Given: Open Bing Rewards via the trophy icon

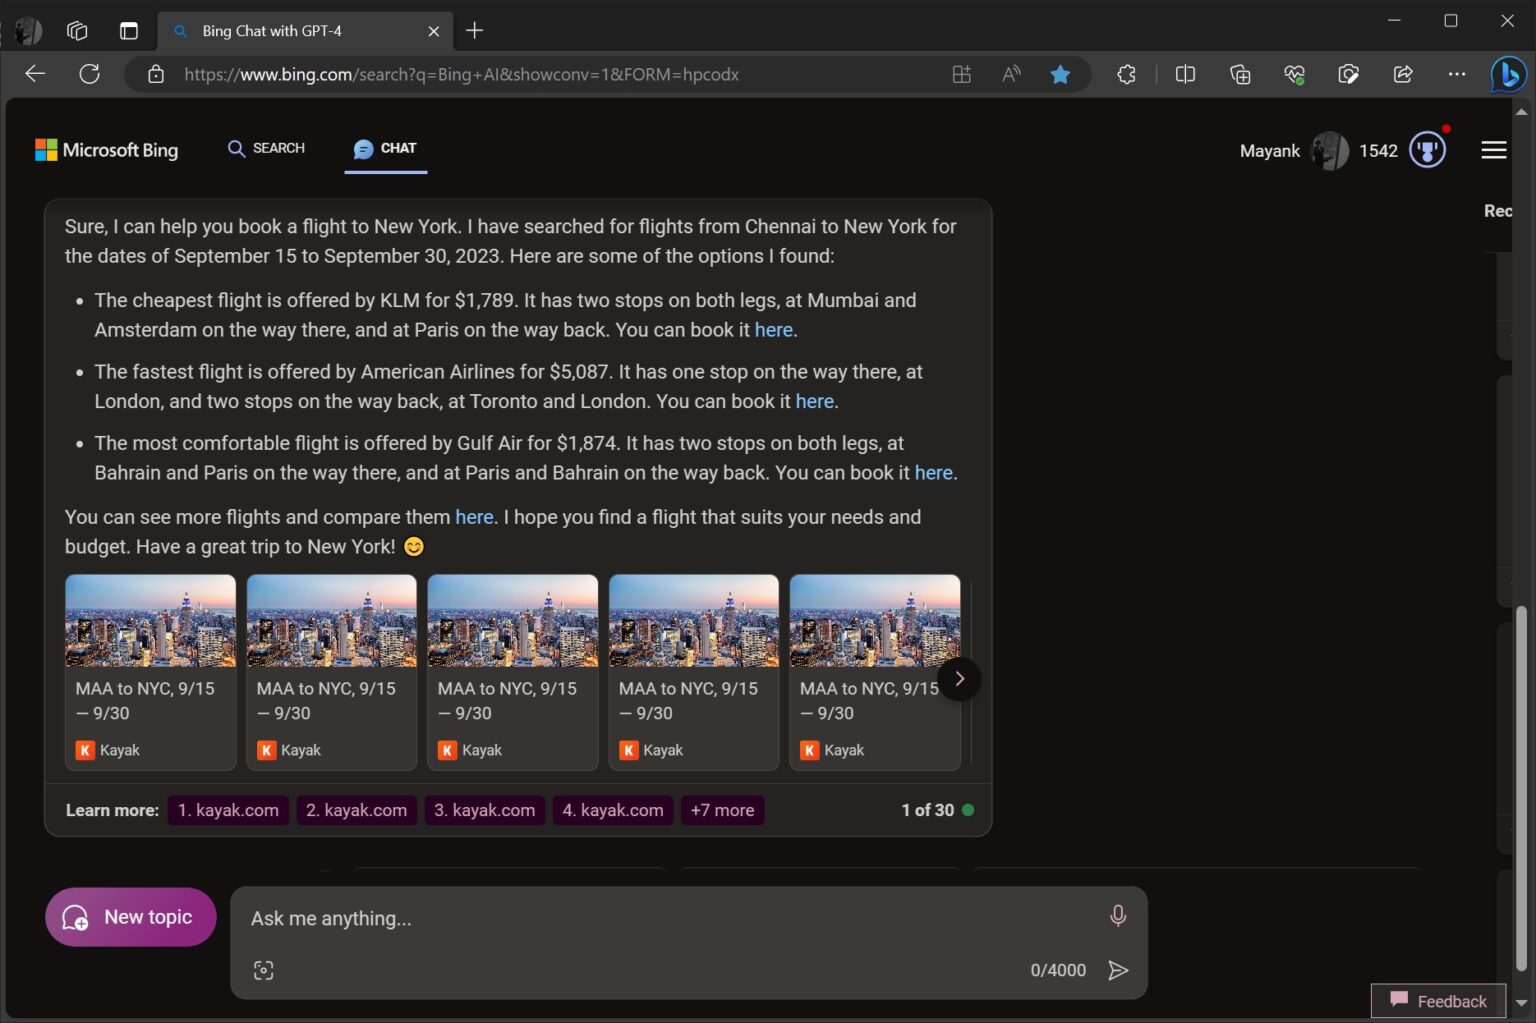Looking at the screenshot, I should click(1427, 150).
